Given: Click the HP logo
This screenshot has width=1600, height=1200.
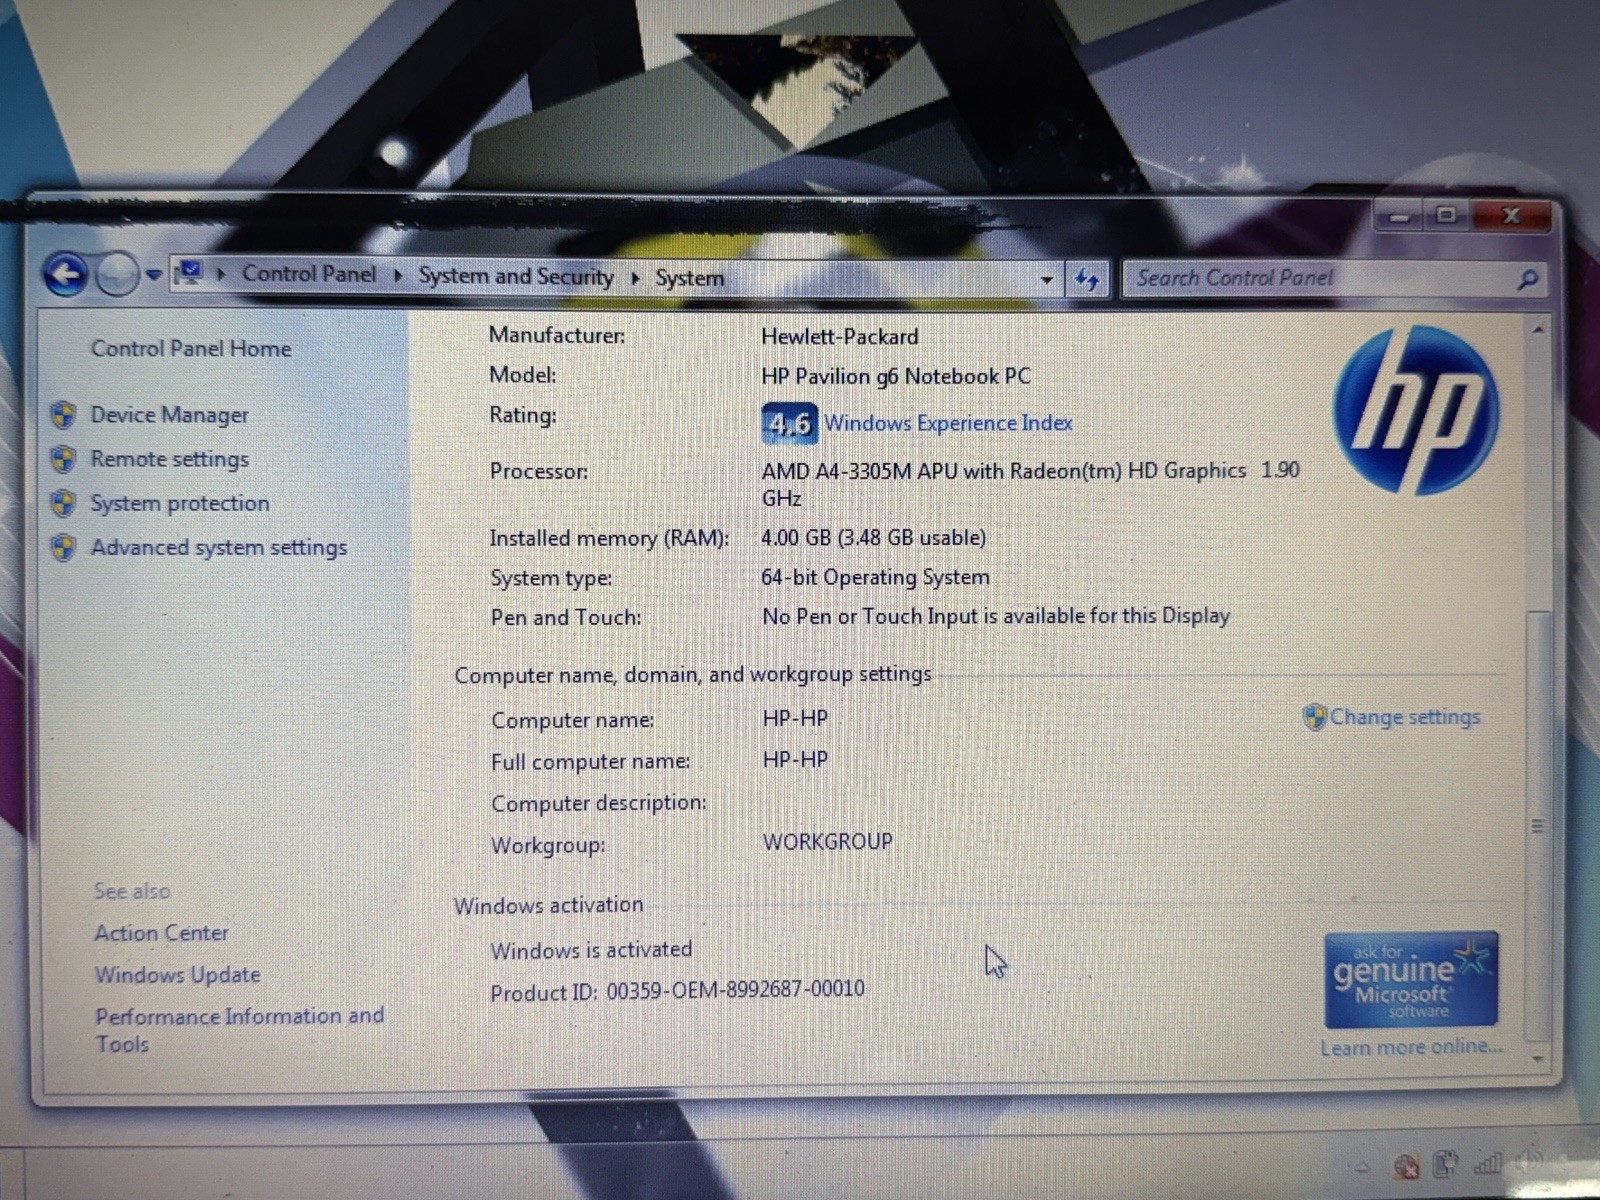Looking at the screenshot, I should coord(1416,410).
